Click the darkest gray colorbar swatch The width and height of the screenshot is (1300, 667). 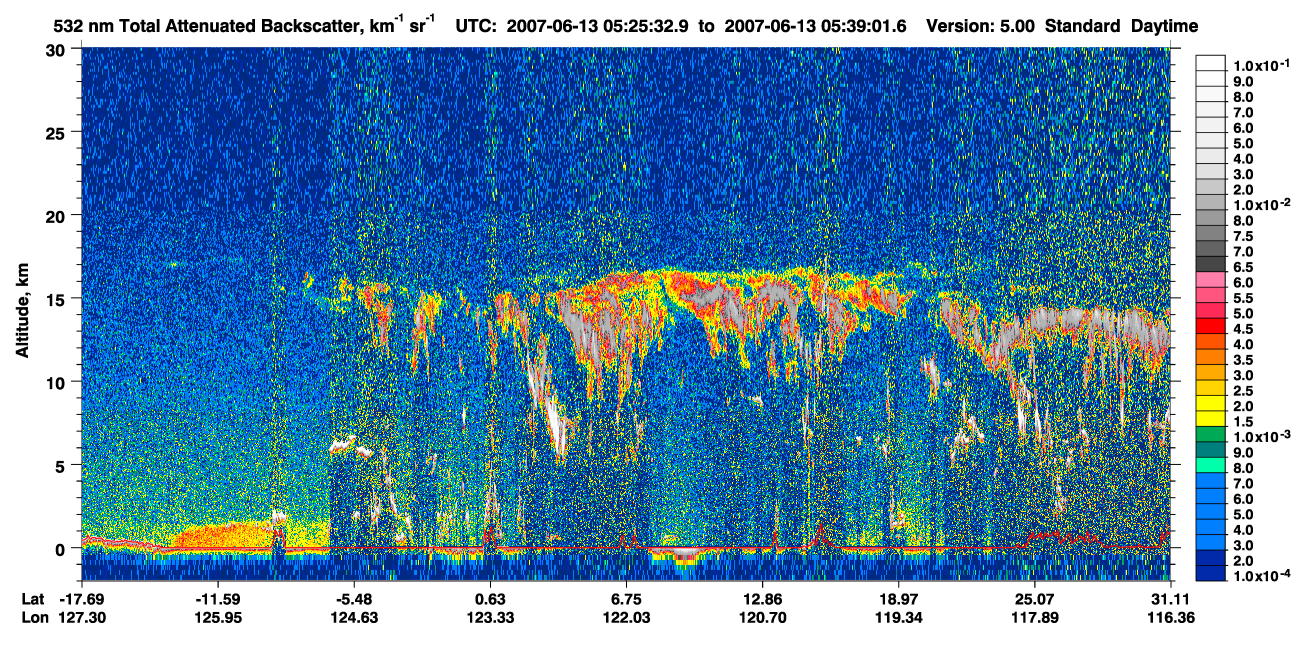[x=1210, y=264]
